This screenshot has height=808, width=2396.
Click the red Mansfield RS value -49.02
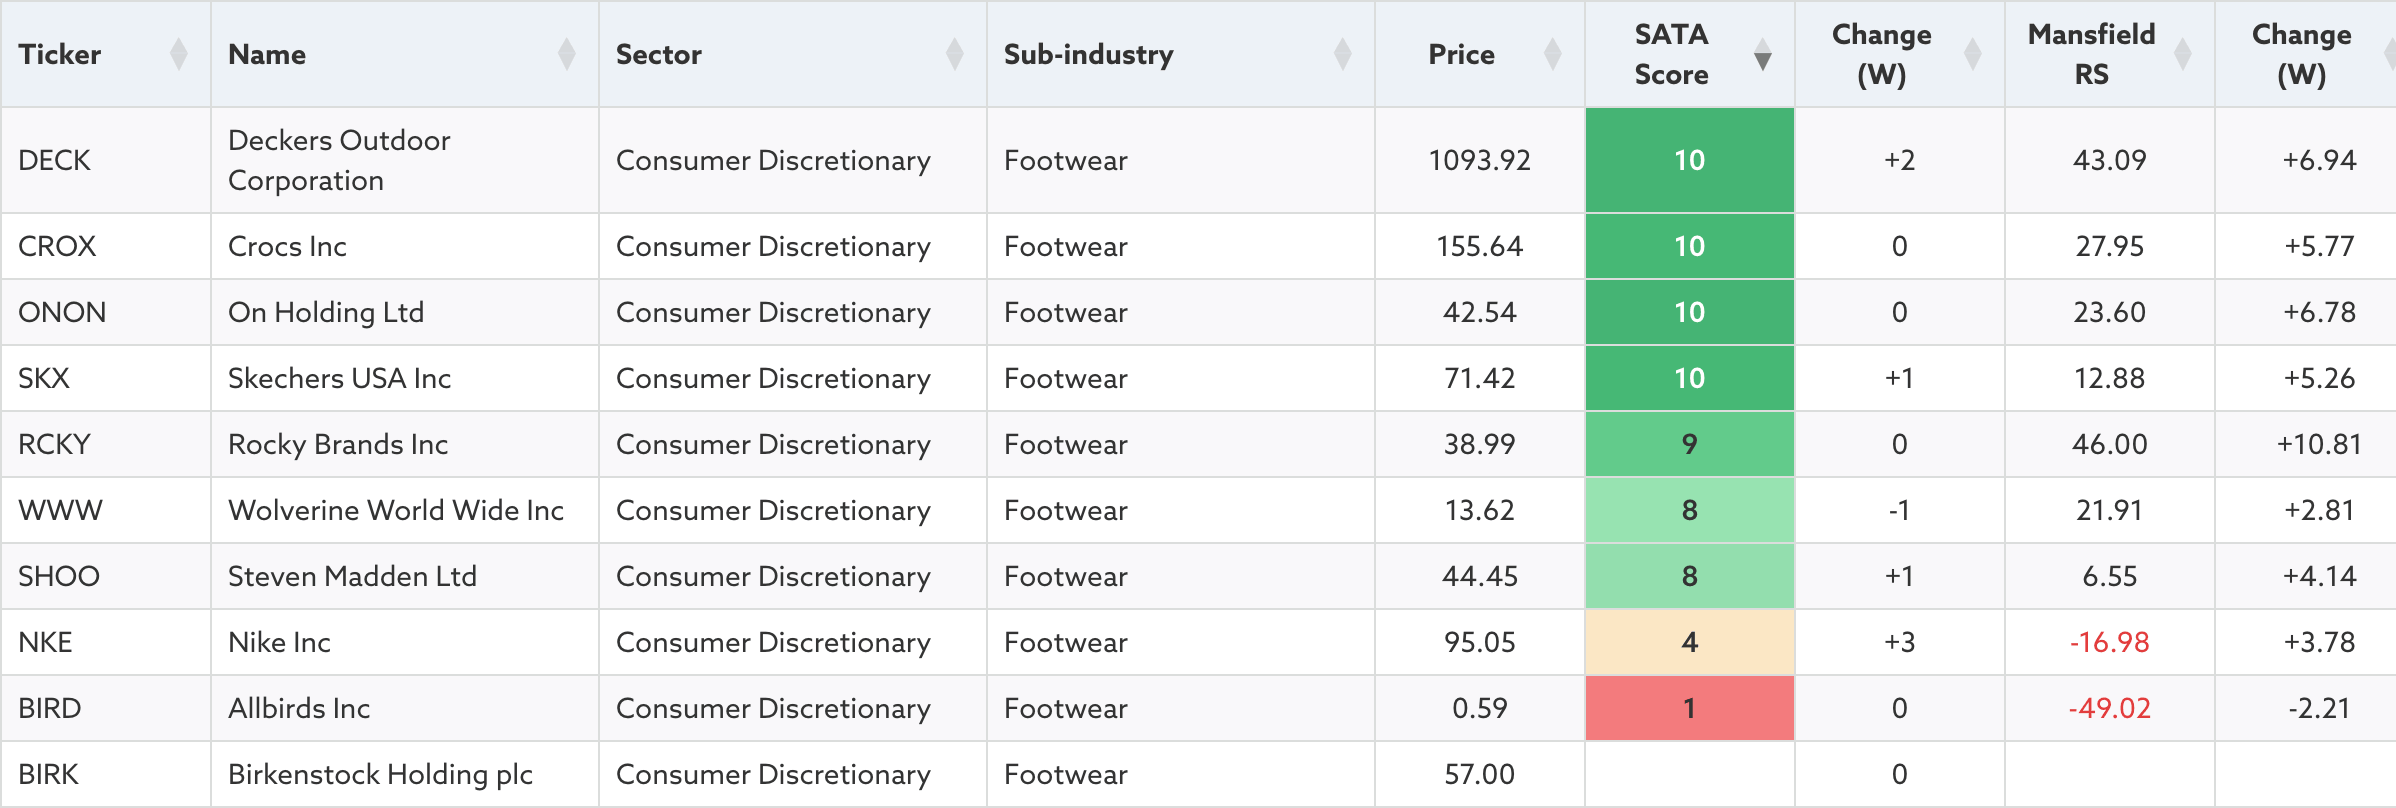2110,708
